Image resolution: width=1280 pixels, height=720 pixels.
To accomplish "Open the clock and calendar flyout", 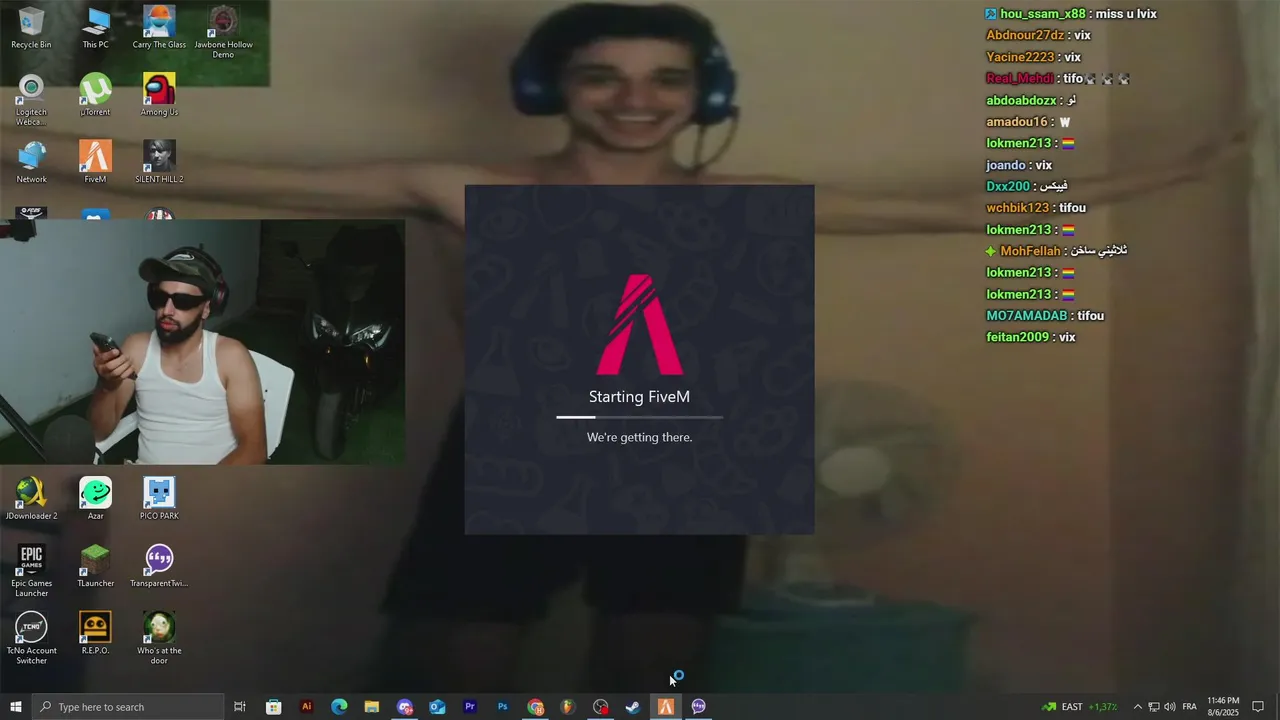I will (x=1223, y=707).
